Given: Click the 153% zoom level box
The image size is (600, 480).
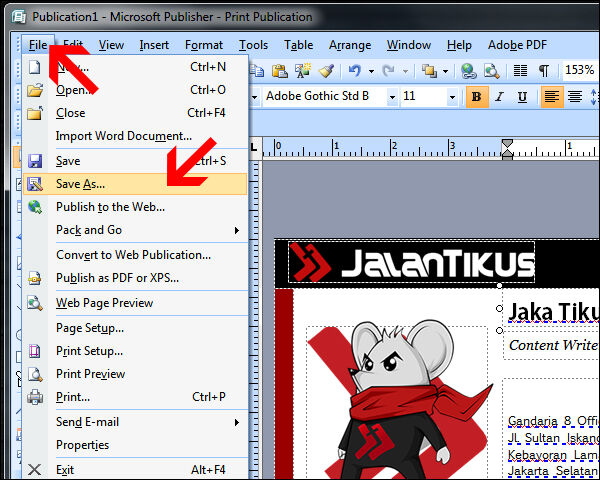Looking at the screenshot, I should pos(580,70).
